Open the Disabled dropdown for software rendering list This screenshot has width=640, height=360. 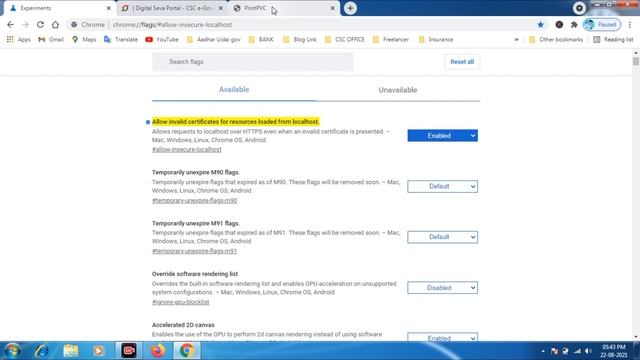pyautogui.click(x=442, y=288)
